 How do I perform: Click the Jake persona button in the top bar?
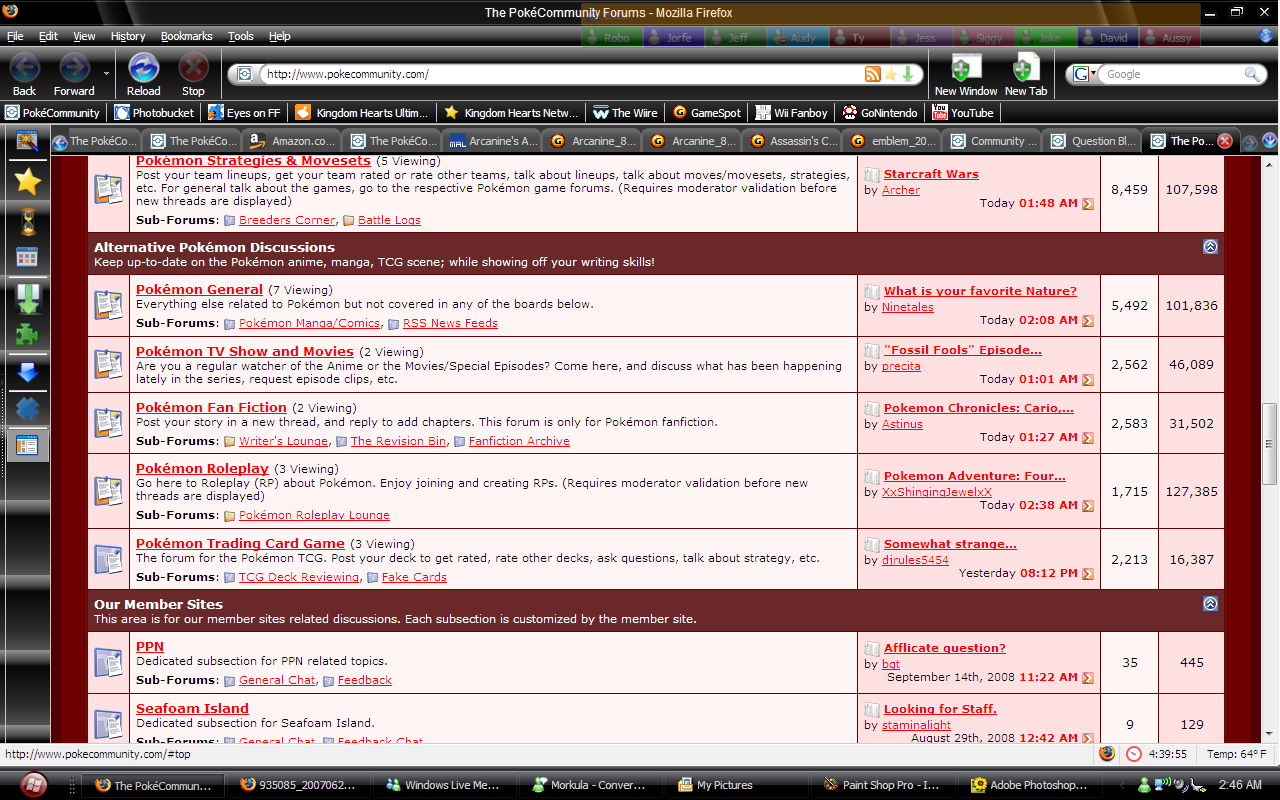coord(1046,37)
